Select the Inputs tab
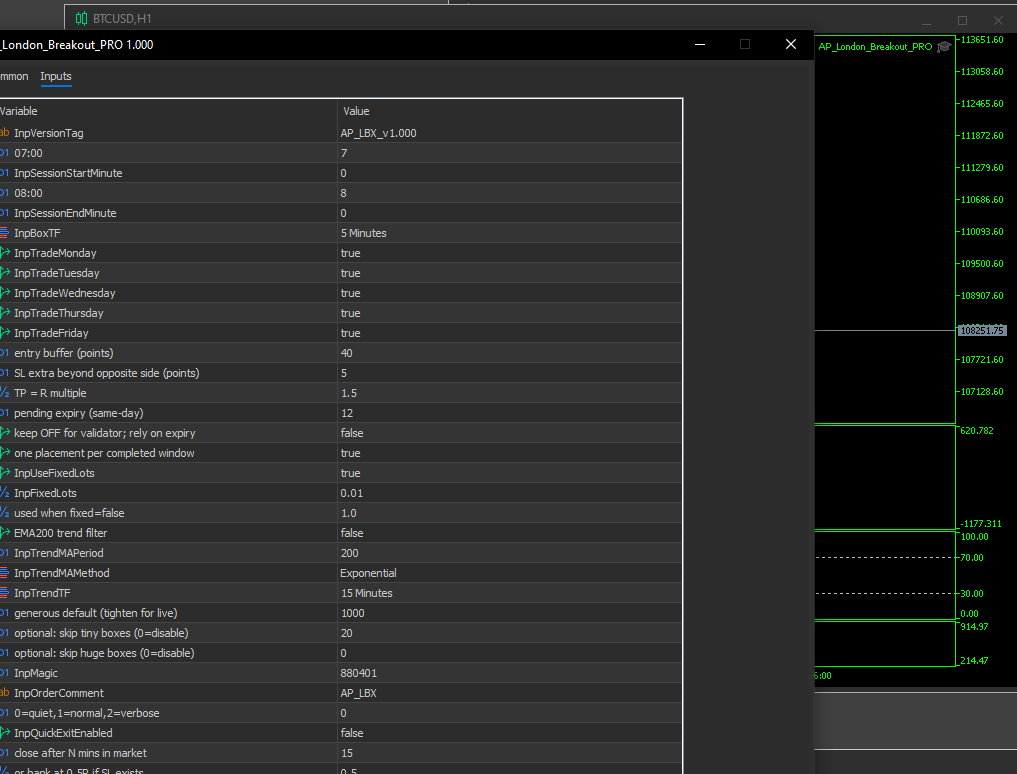 (56, 76)
